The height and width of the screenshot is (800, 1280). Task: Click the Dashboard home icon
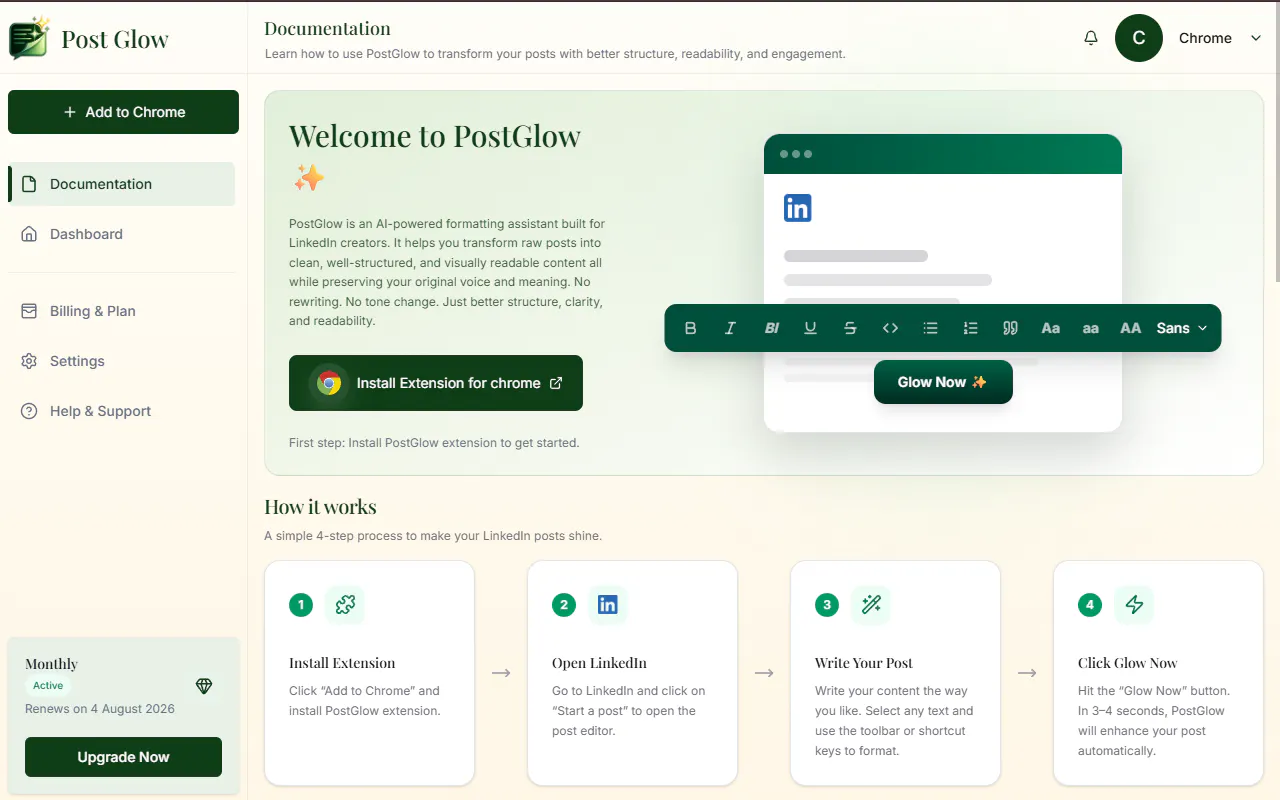29,234
